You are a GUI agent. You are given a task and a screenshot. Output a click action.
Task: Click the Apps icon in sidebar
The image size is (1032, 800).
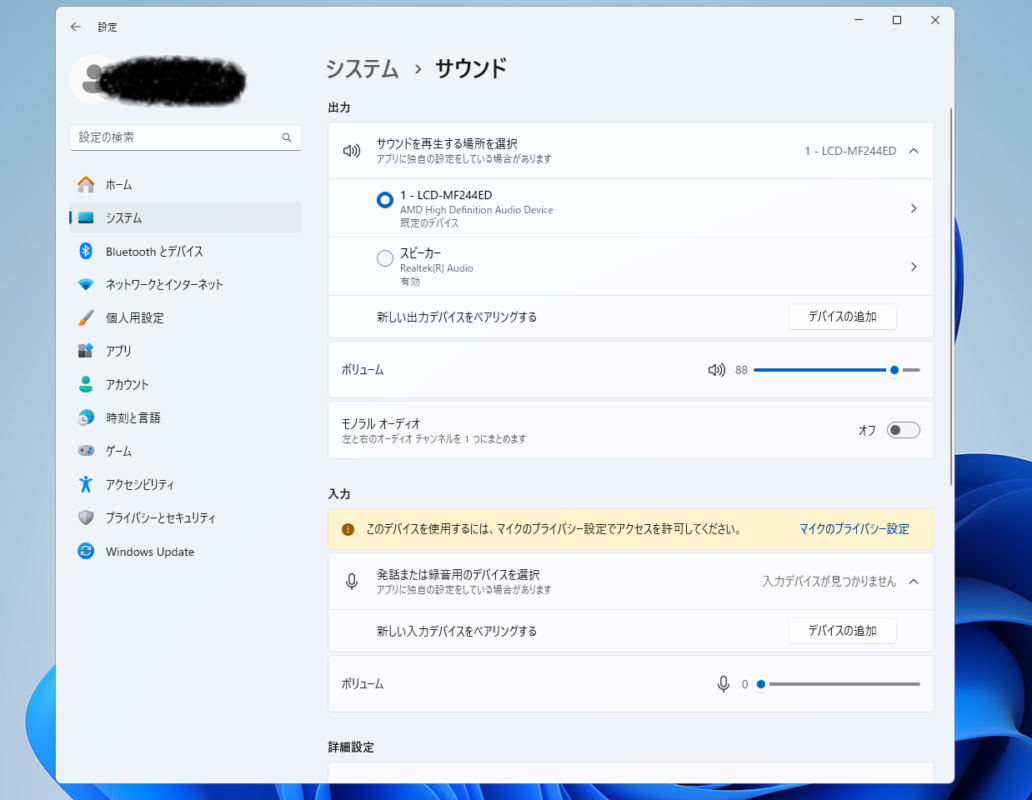point(86,351)
